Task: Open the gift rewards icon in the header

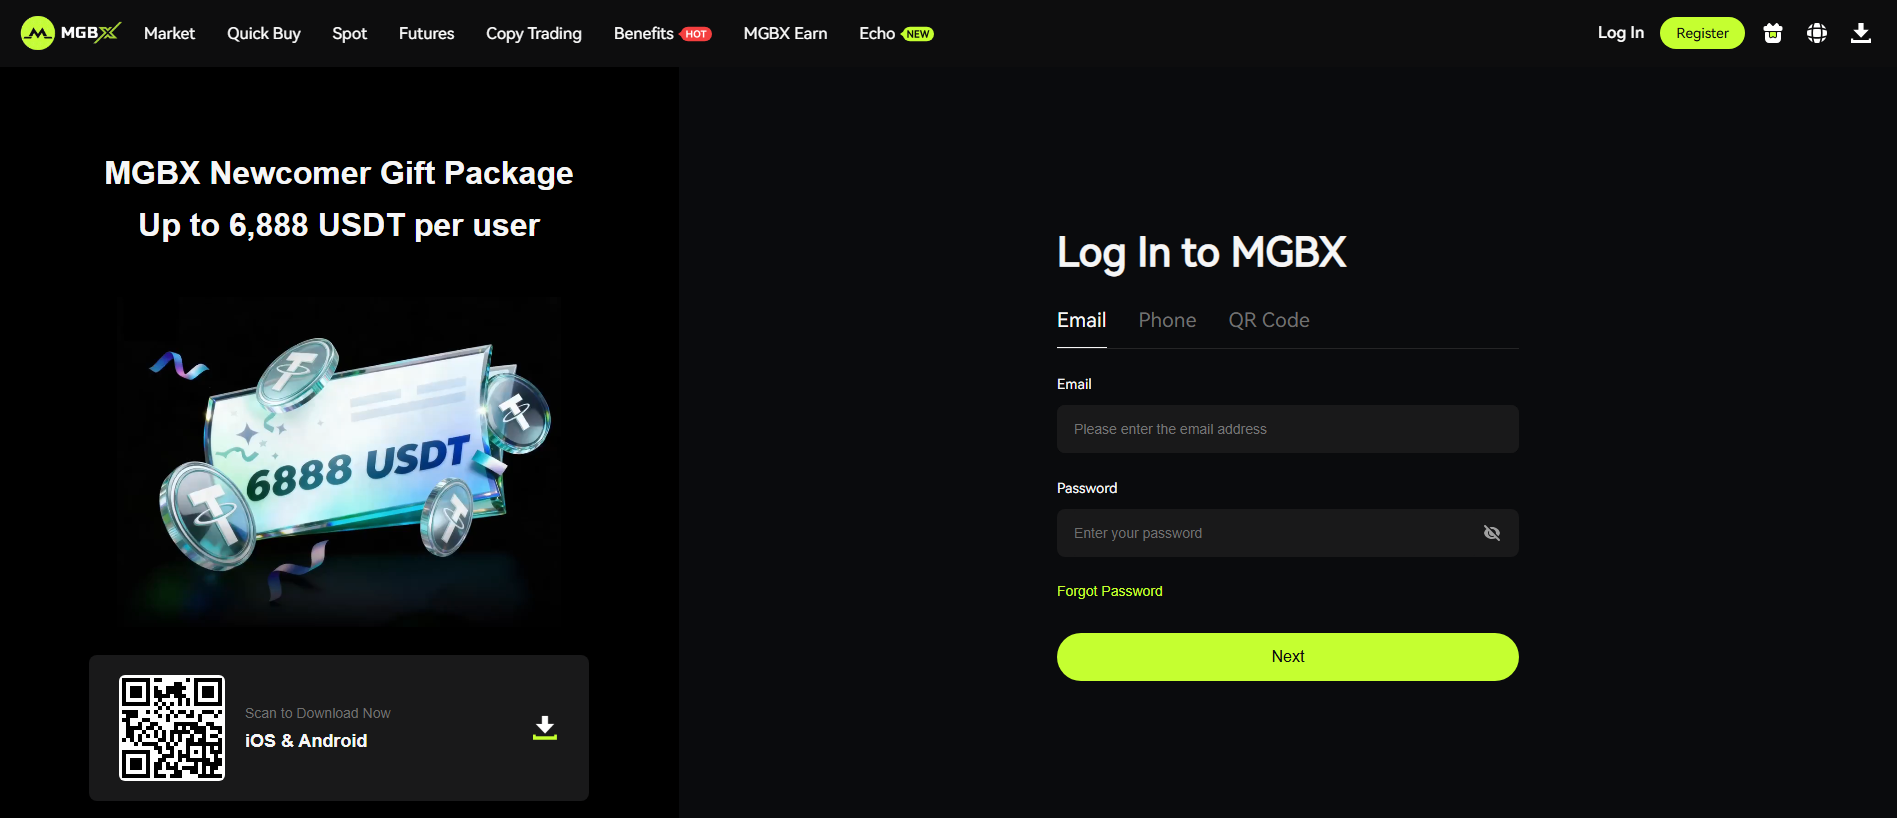Action: (1773, 33)
